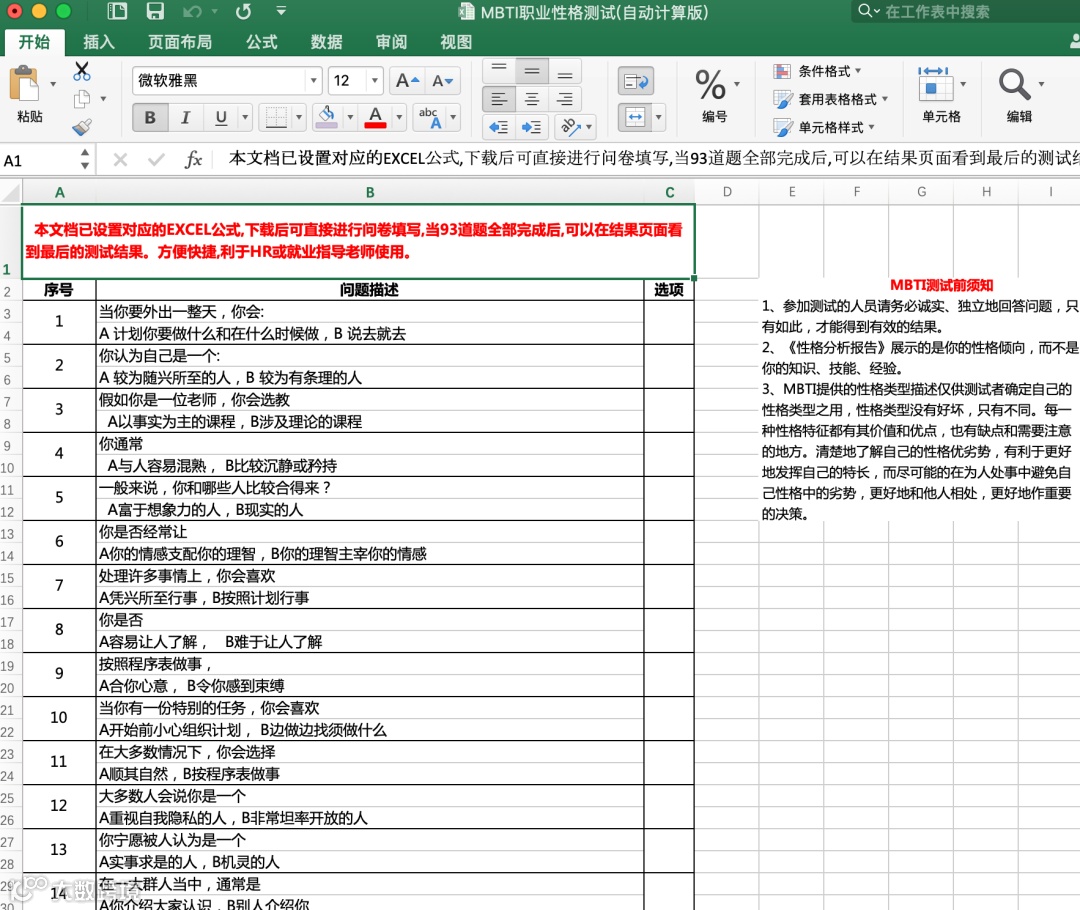Screen dimensions: 1080x910
Task: Align text left
Action: coord(499,99)
